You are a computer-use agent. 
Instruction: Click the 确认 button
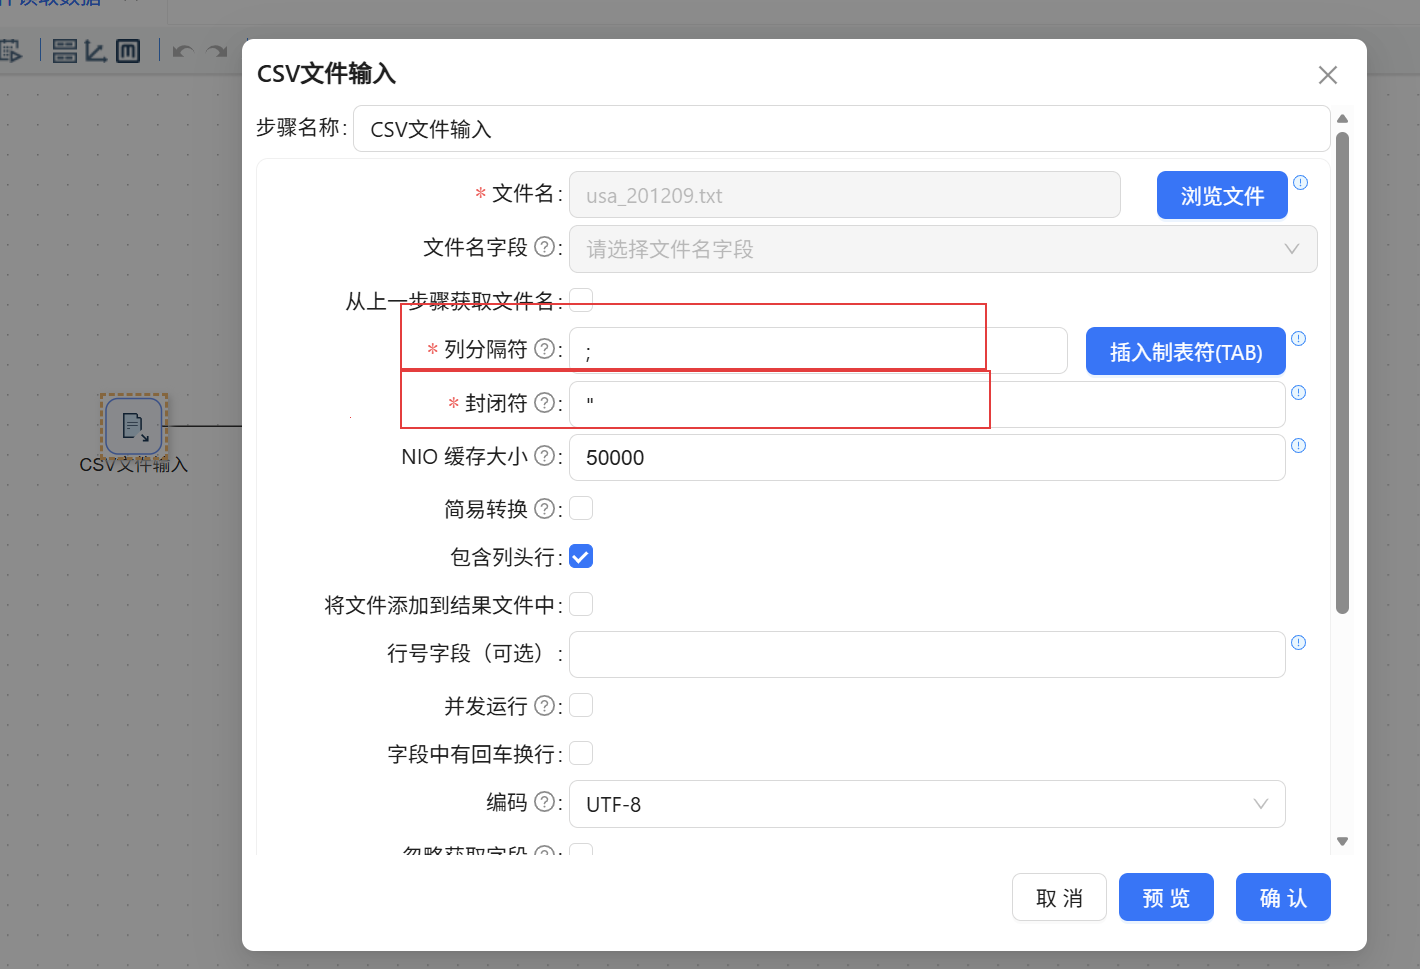1283,897
